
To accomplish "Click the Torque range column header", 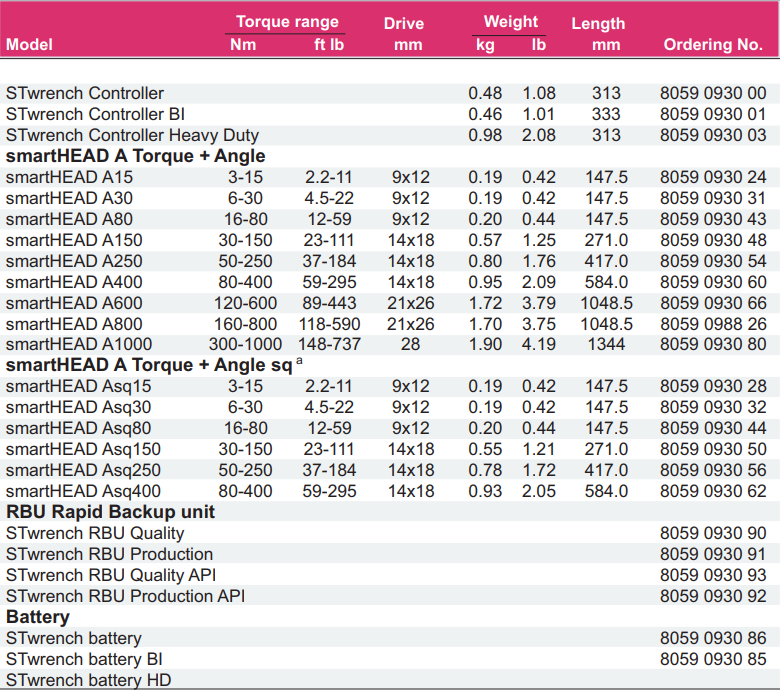I will click(287, 22).
